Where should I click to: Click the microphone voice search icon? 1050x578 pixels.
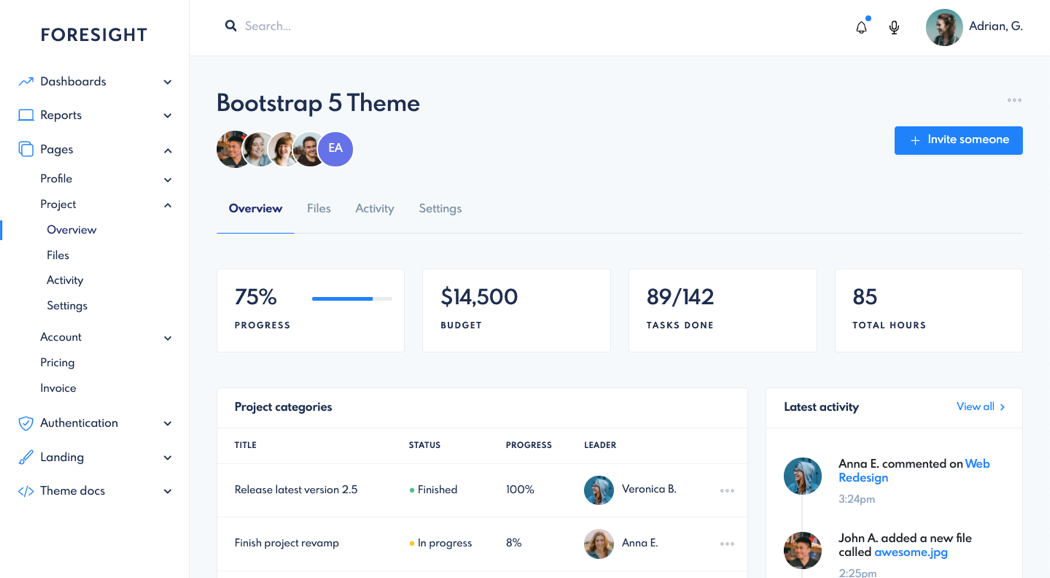click(894, 27)
